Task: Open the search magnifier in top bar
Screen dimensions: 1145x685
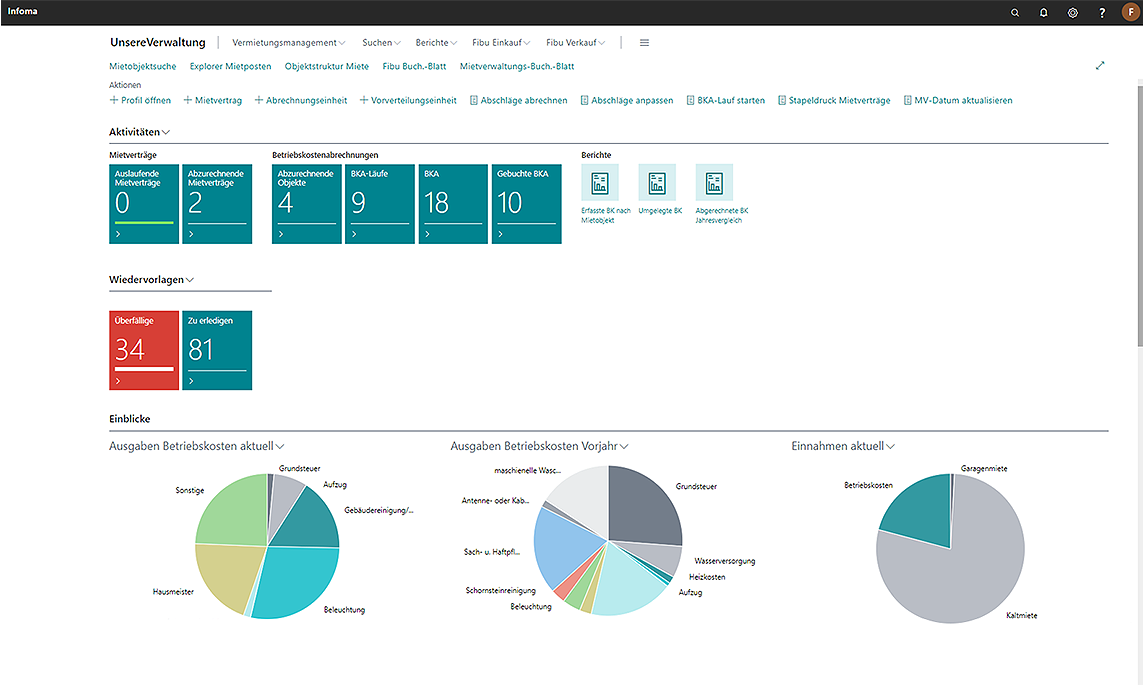Action: [1015, 13]
